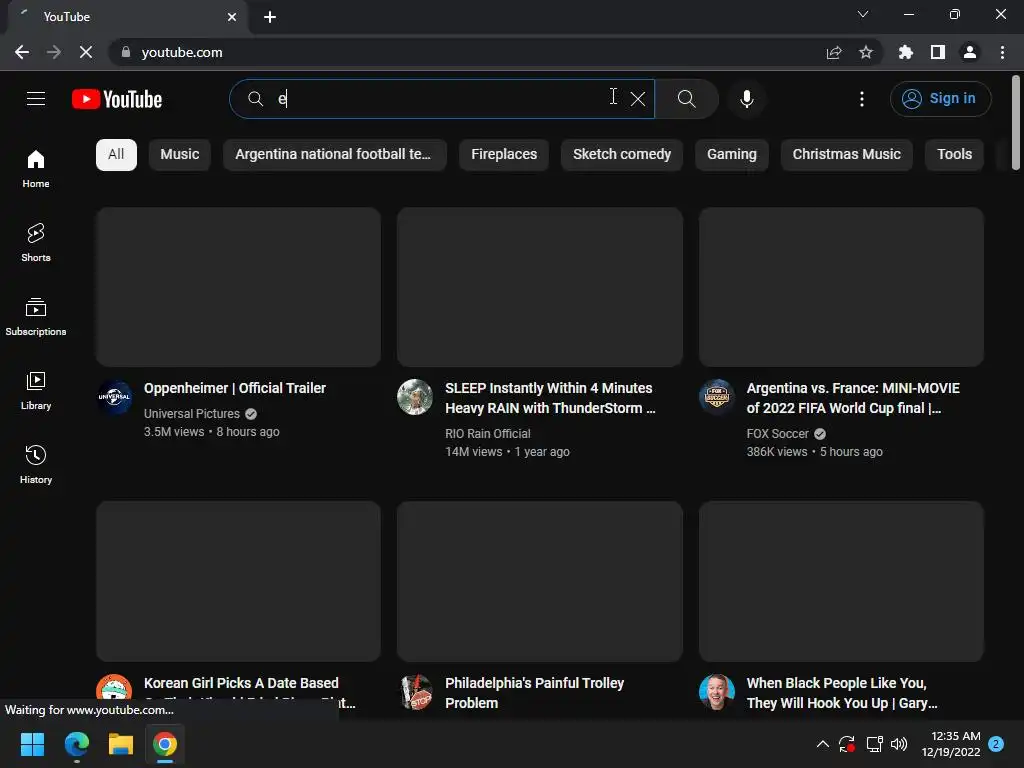Select the All filter chip
Screen dimensions: 1024x768
(x=116, y=155)
